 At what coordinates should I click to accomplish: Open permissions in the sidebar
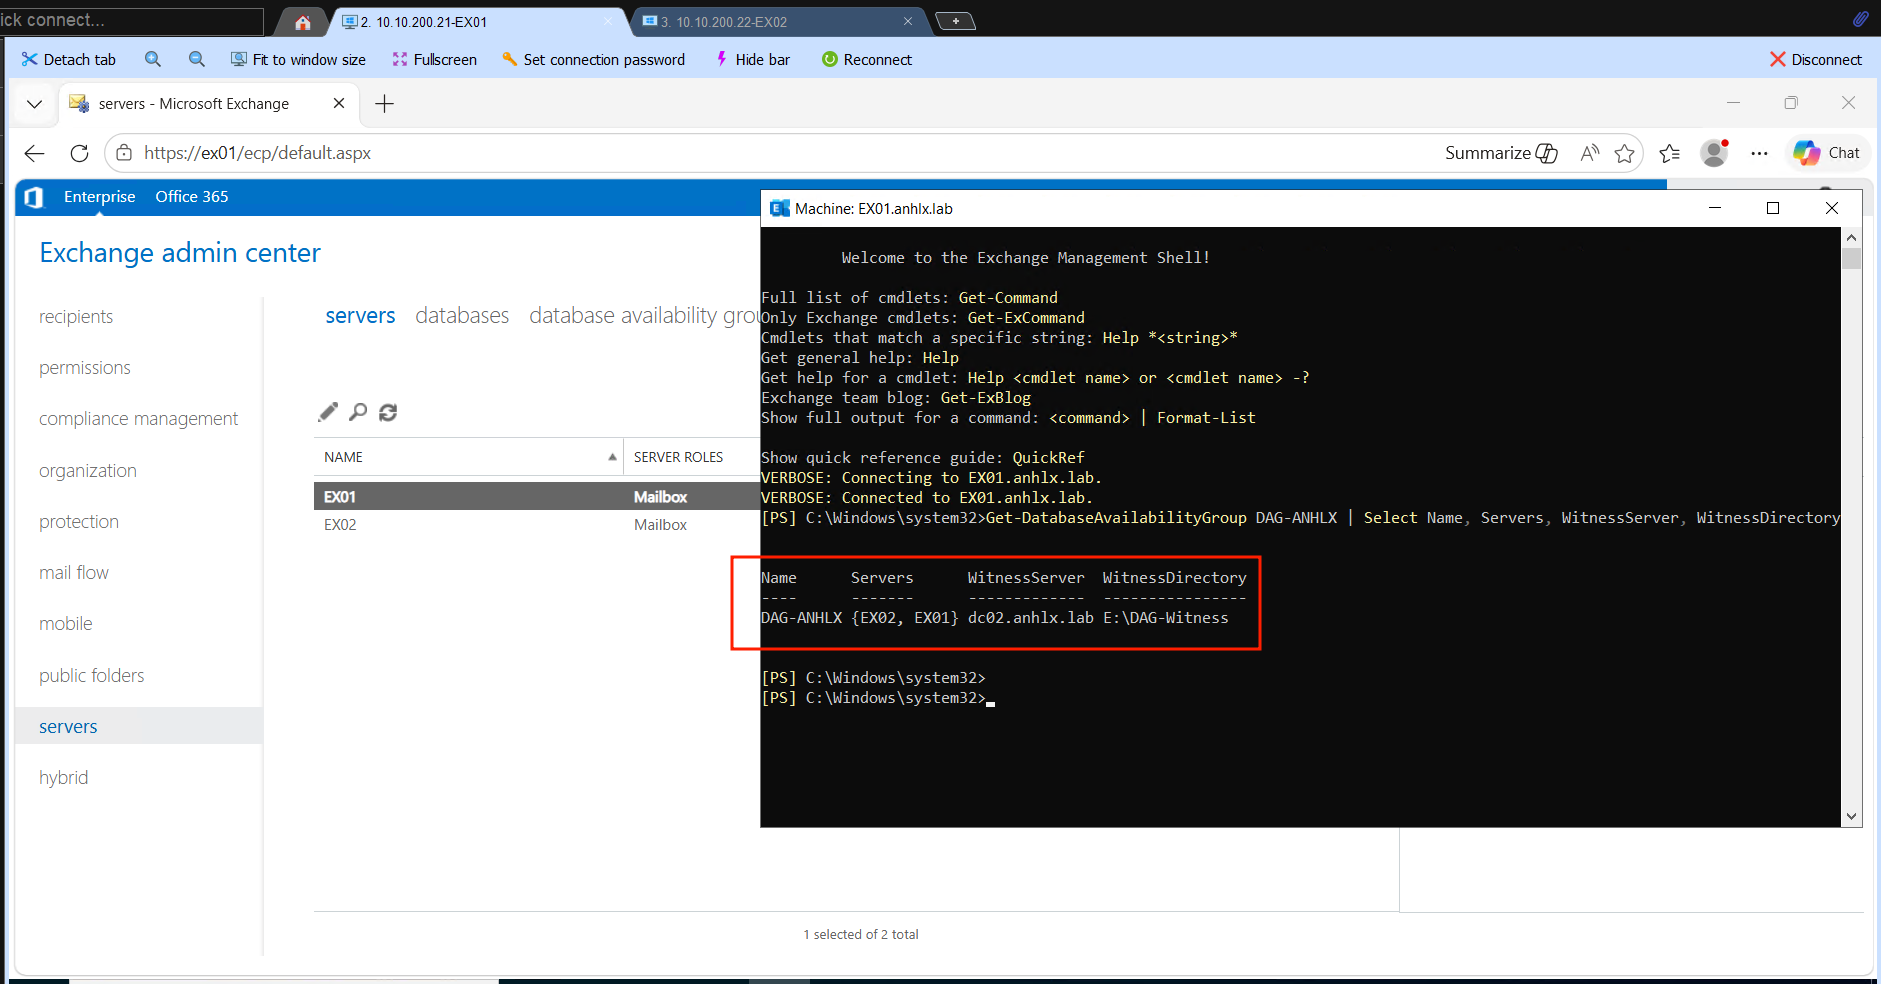[x=85, y=368]
